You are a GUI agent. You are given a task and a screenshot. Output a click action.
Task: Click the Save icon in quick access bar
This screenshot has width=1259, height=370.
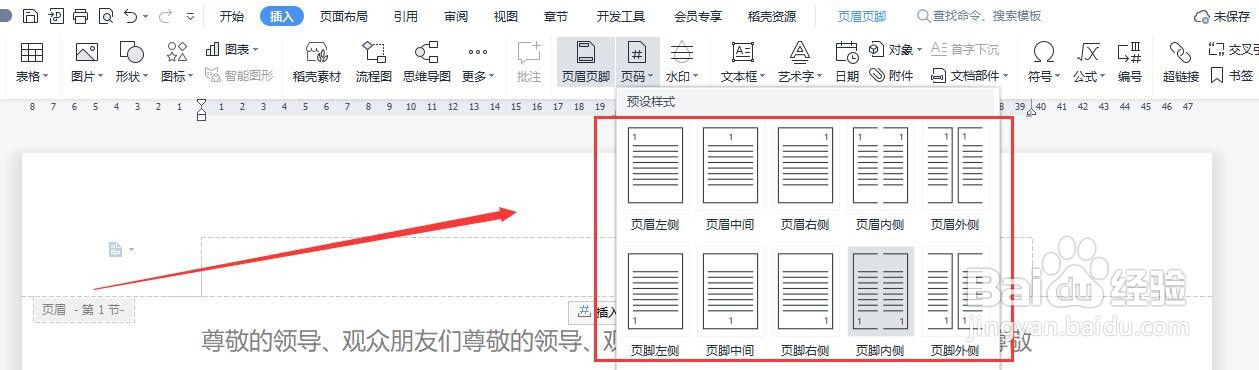click(x=31, y=16)
